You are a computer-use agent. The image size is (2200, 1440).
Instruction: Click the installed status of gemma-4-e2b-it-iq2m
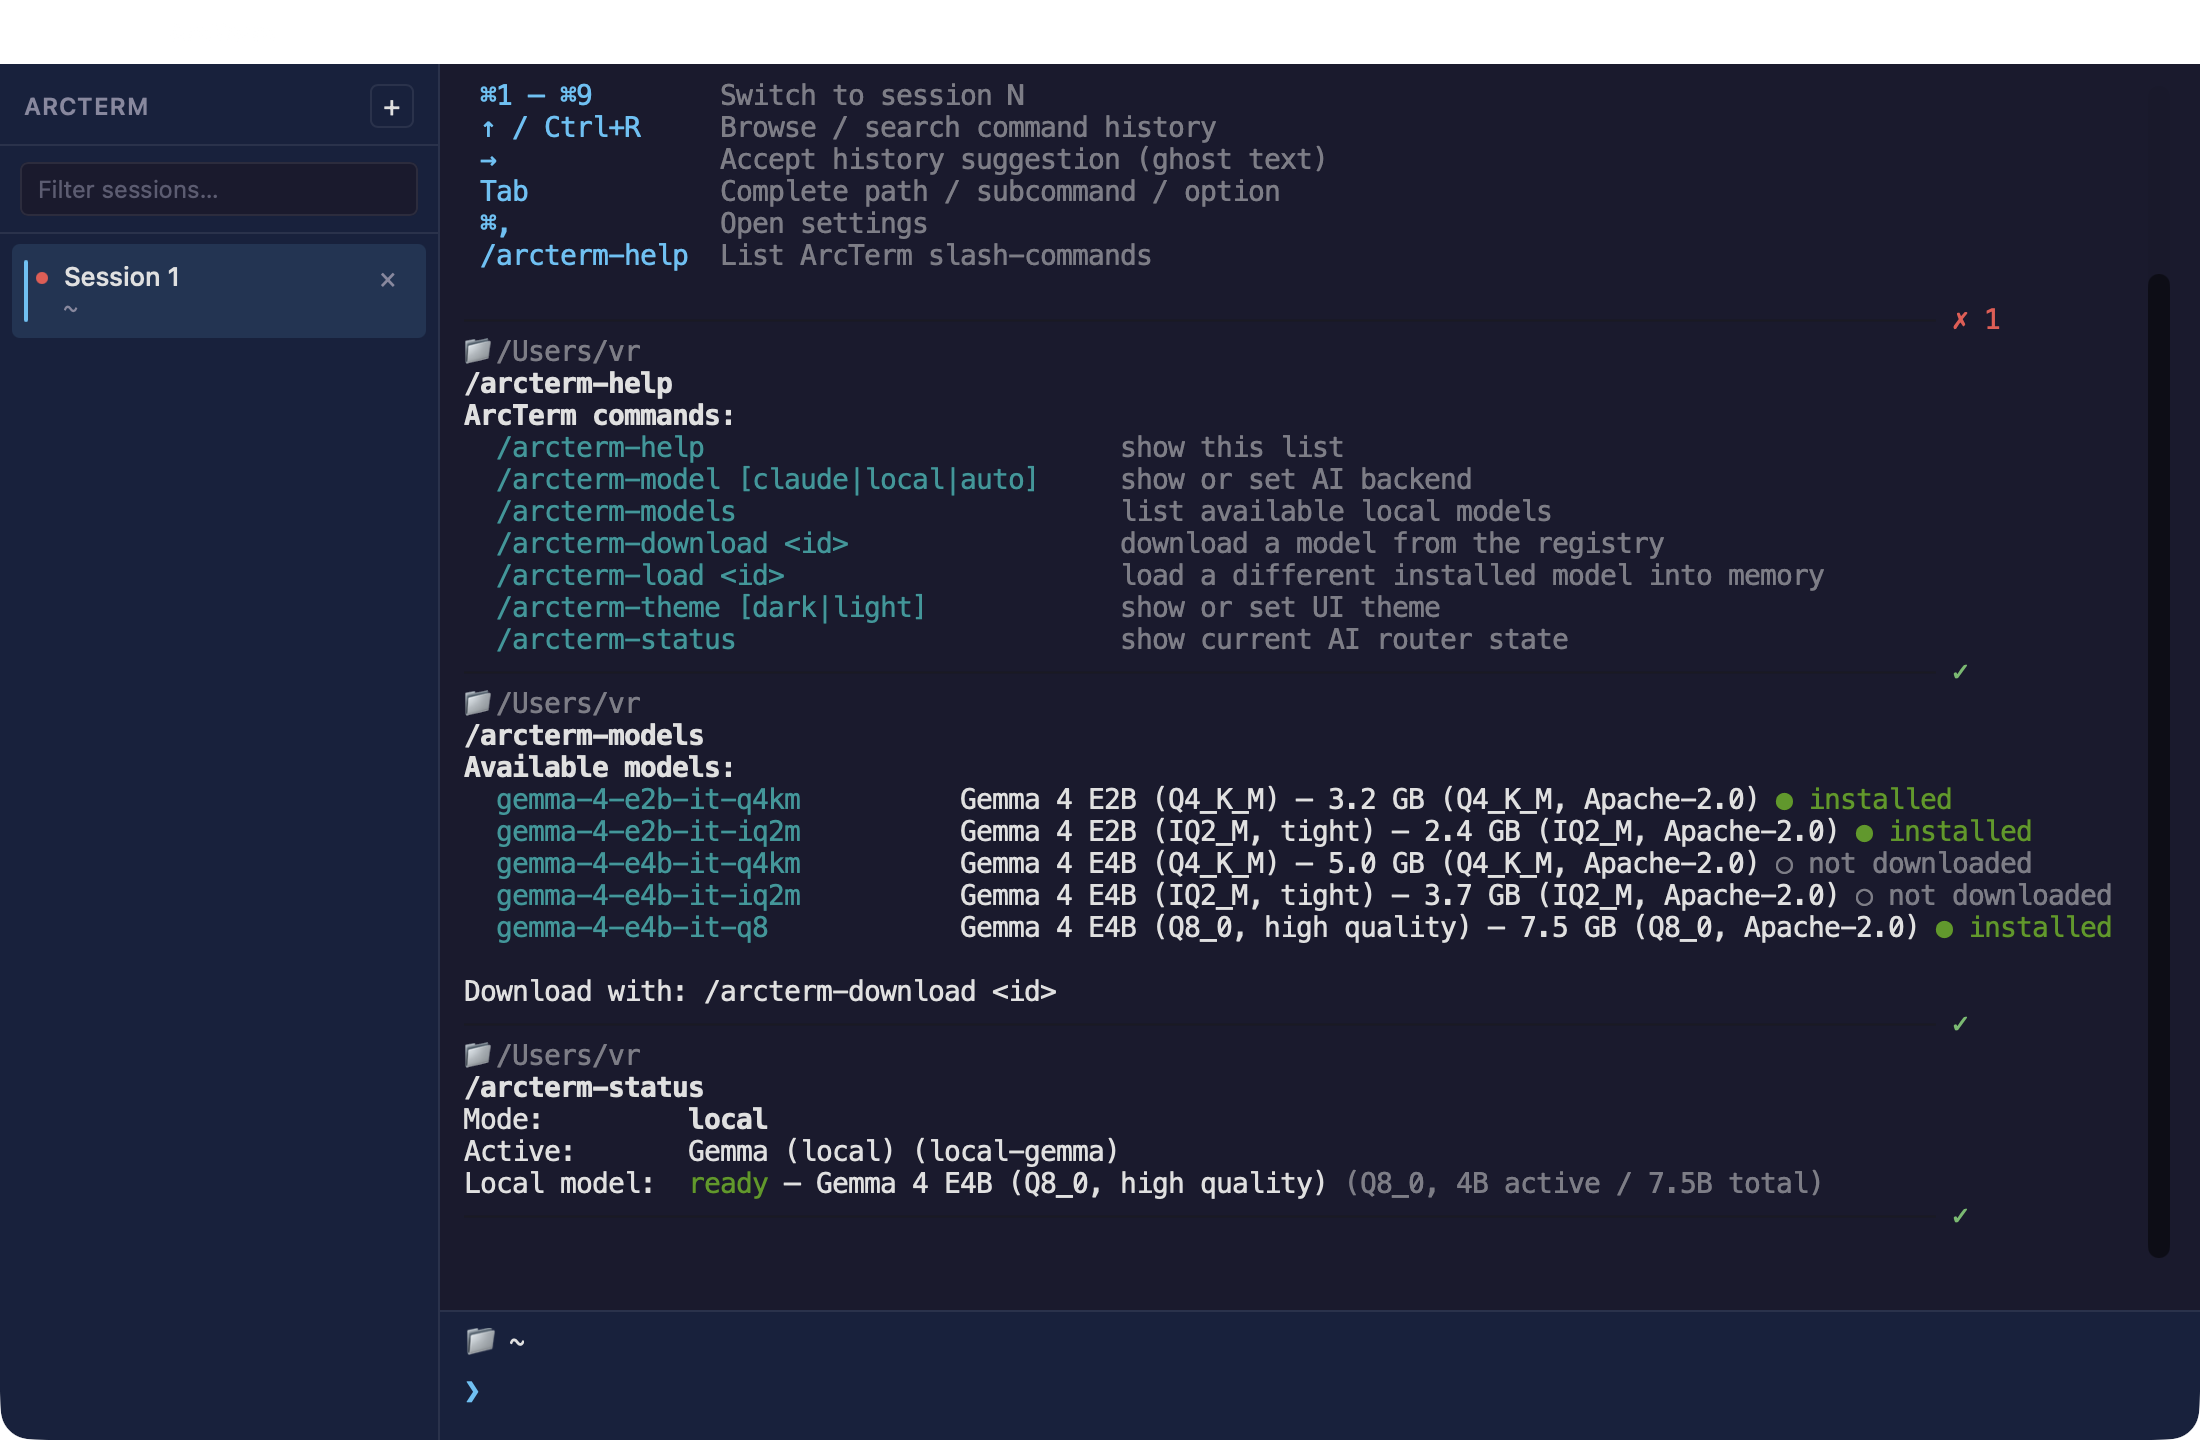(1944, 832)
